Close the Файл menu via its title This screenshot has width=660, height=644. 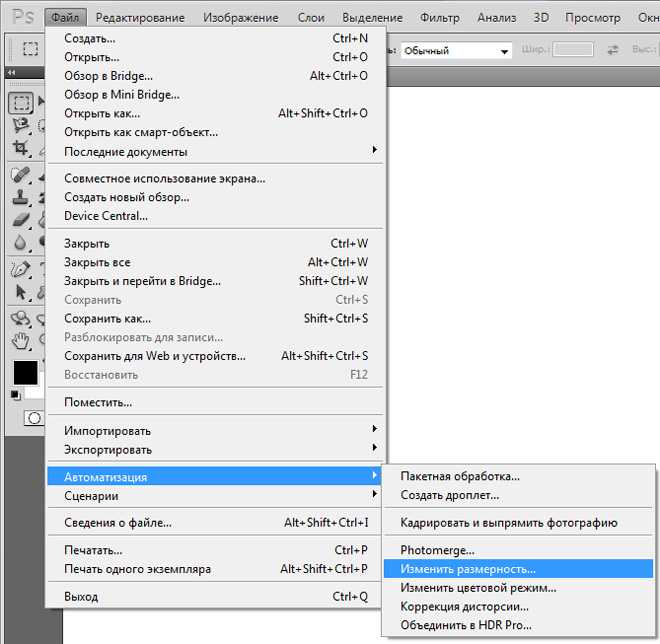pyautogui.click(x=65, y=18)
